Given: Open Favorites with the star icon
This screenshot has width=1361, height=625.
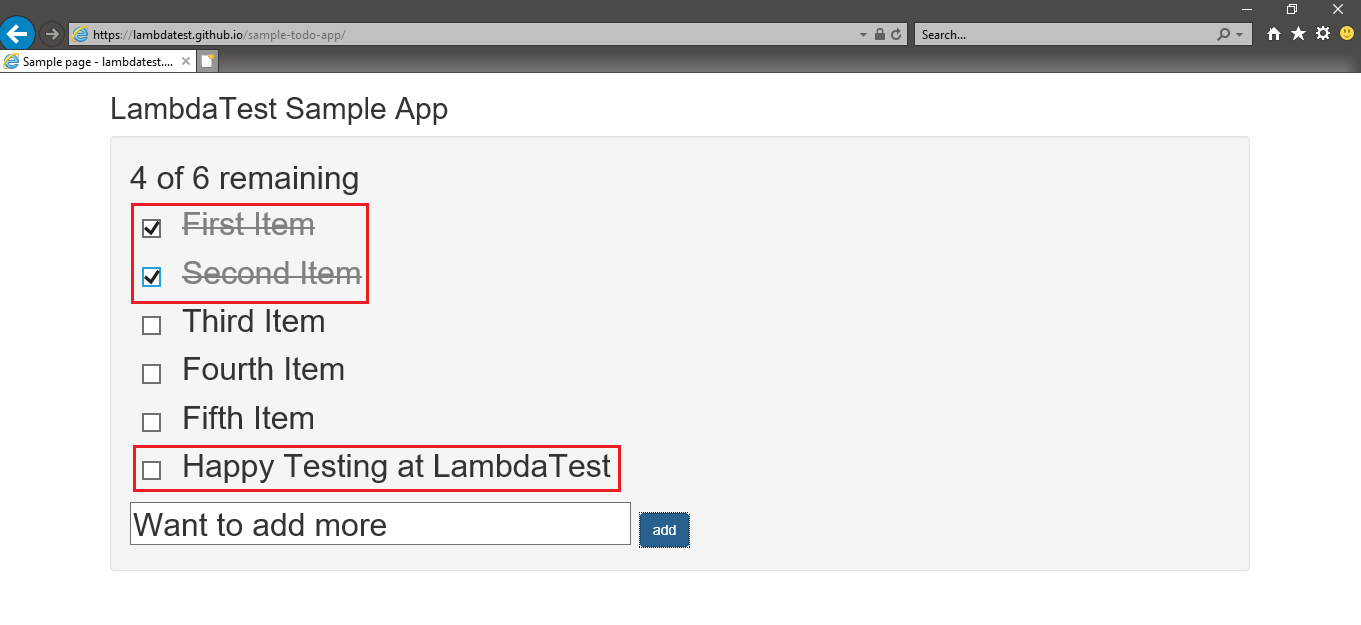Looking at the screenshot, I should tap(1298, 34).
